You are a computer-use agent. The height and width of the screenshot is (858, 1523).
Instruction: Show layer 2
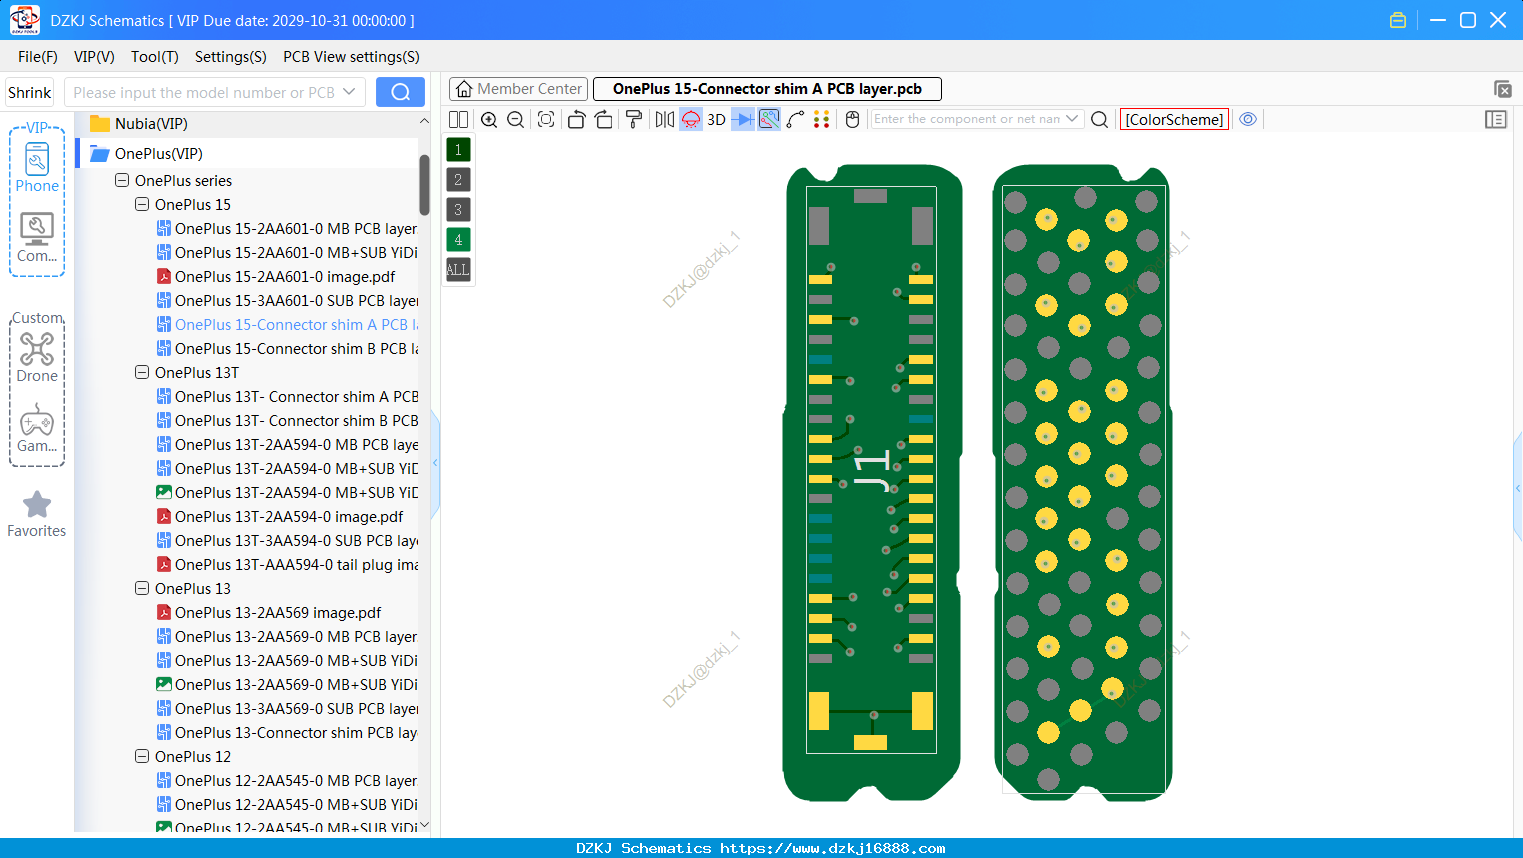click(458, 179)
